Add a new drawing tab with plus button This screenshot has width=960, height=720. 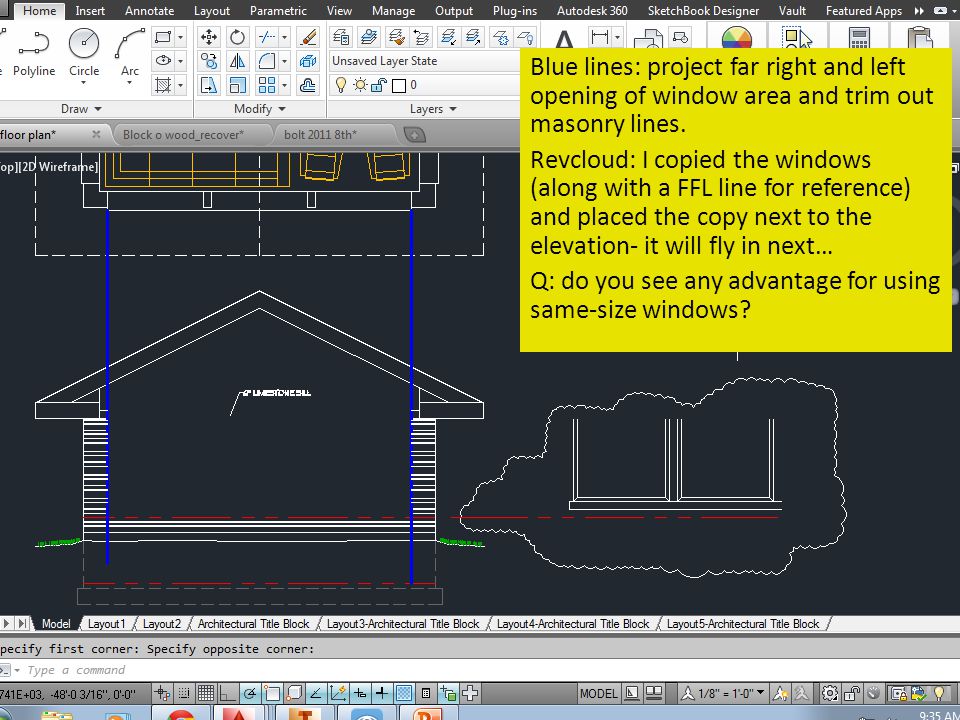click(x=414, y=135)
